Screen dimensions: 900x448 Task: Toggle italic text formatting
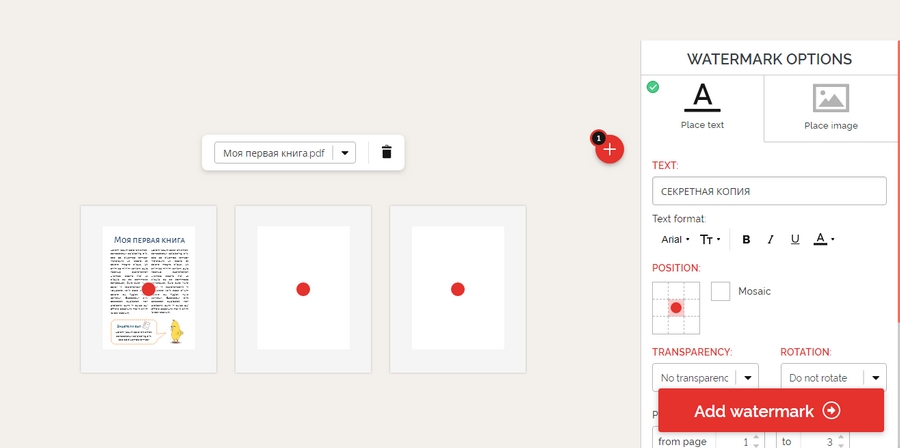pyautogui.click(x=770, y=239)
